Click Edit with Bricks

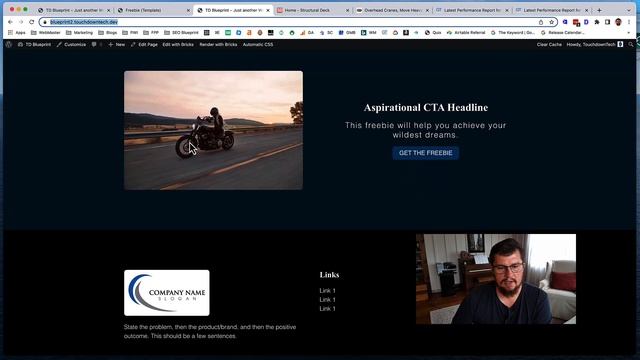tap(178, 44)
